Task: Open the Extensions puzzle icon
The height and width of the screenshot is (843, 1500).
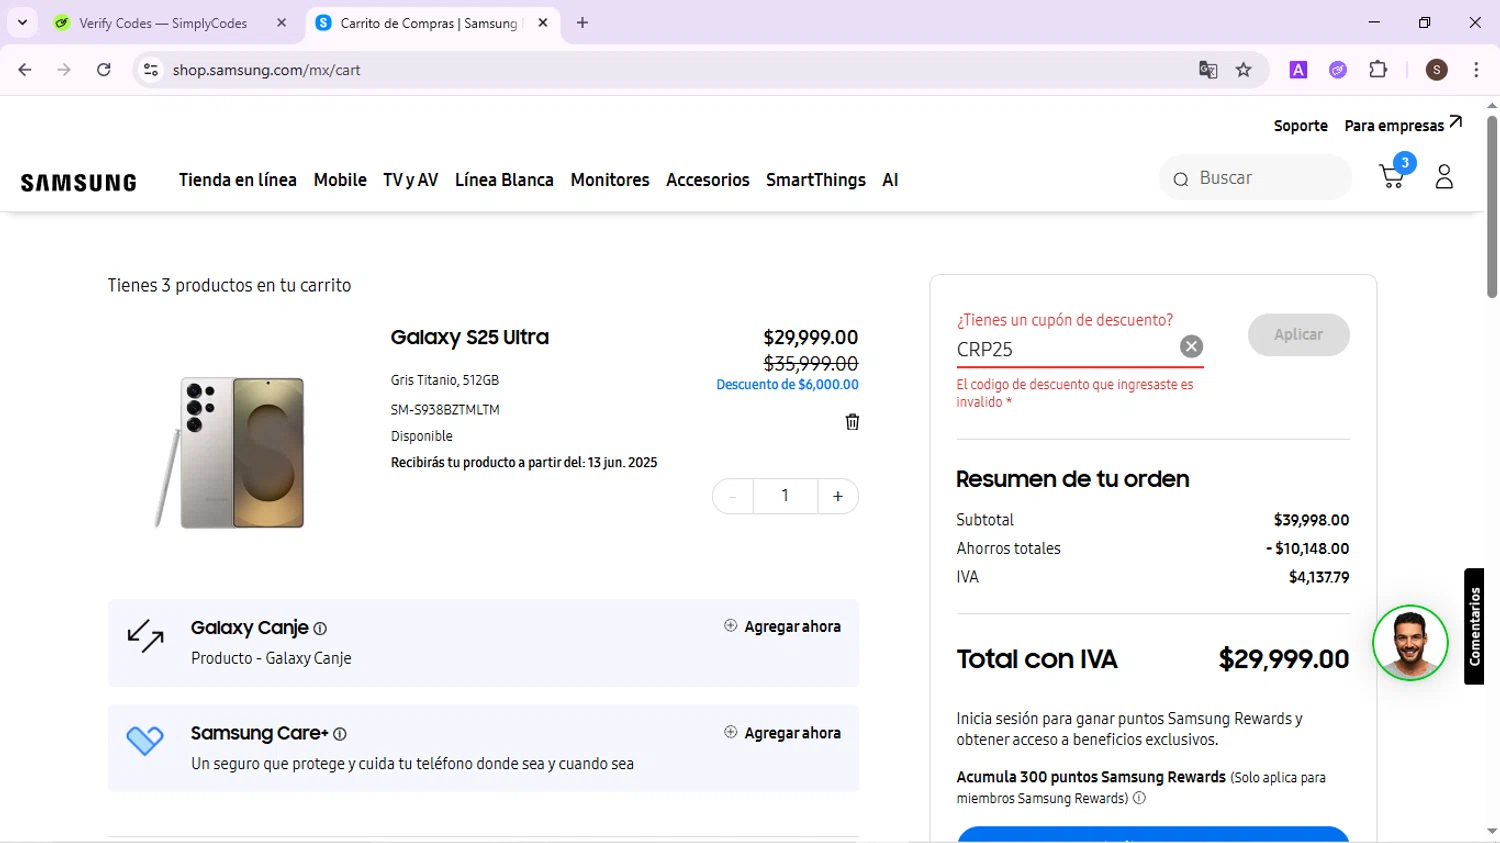Action: tap(1378, 70)
